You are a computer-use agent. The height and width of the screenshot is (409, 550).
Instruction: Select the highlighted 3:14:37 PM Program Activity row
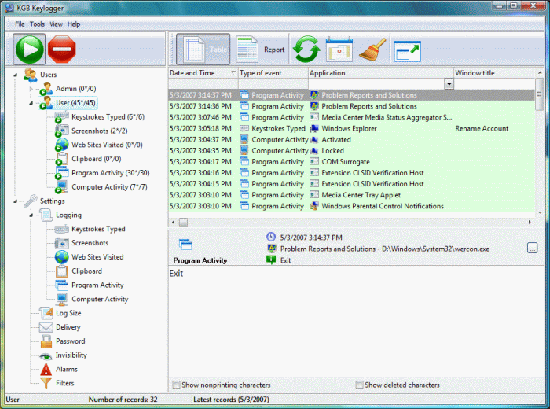pyautogui.click(x=351, y=95)
